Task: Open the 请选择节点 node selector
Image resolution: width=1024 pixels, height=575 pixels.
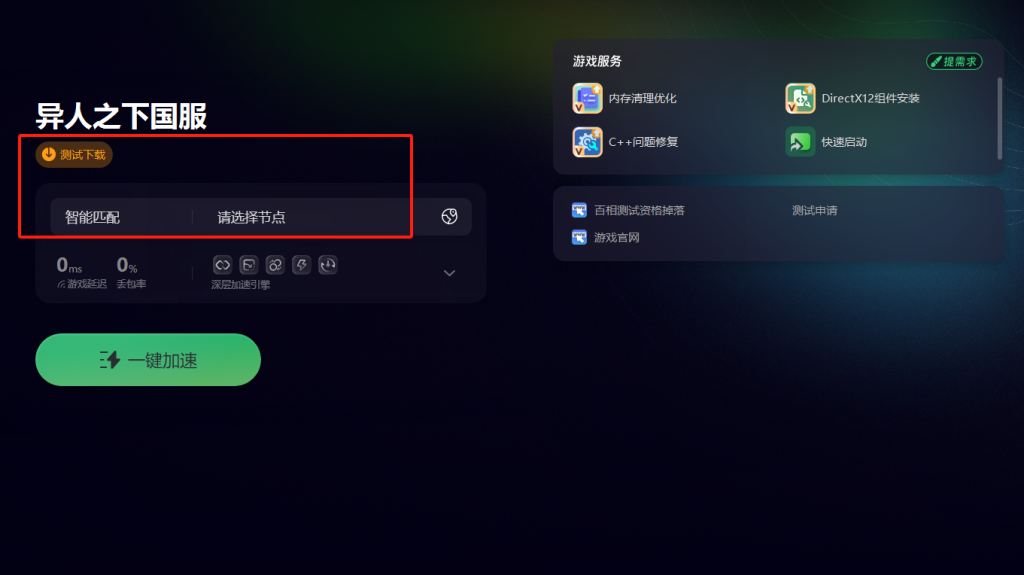Action: point(313,217)
